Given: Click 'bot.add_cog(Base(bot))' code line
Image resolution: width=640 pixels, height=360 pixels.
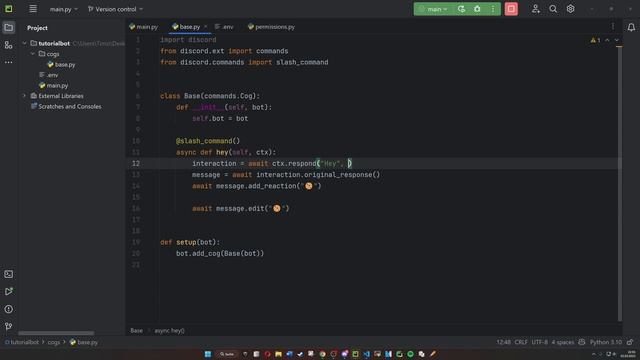Looking at the screenshot, I should pyautogui.click(x=220, y=253).
